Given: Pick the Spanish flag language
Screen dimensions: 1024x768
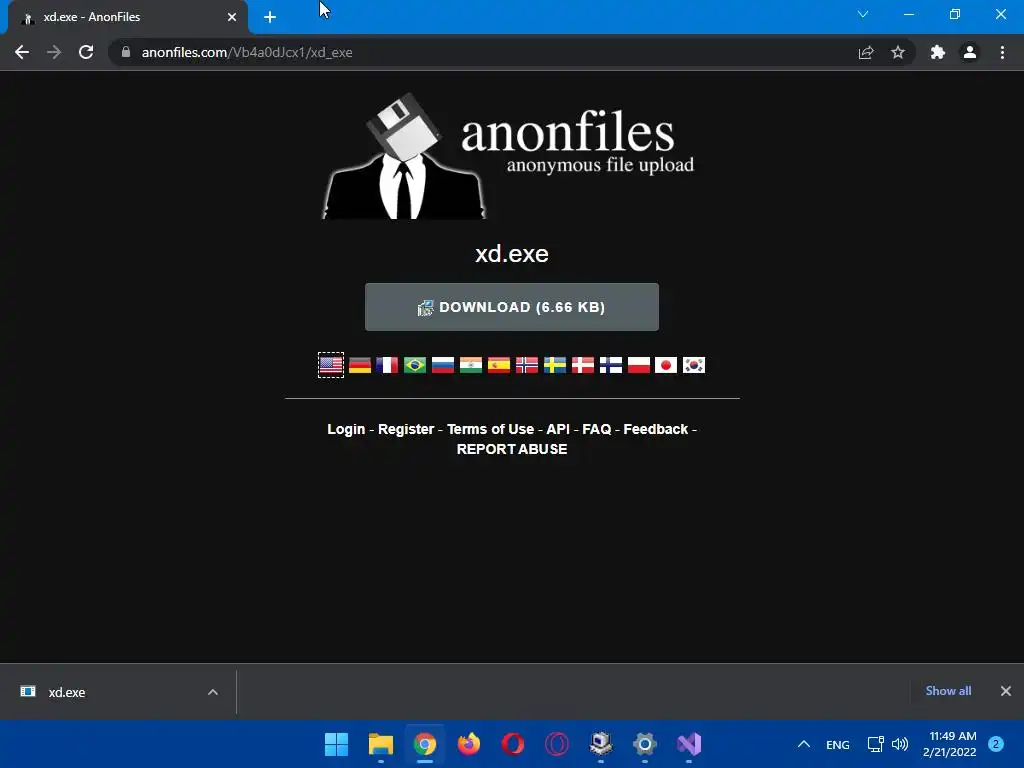Looking at the screenshot, I should (x=499, y=365).
